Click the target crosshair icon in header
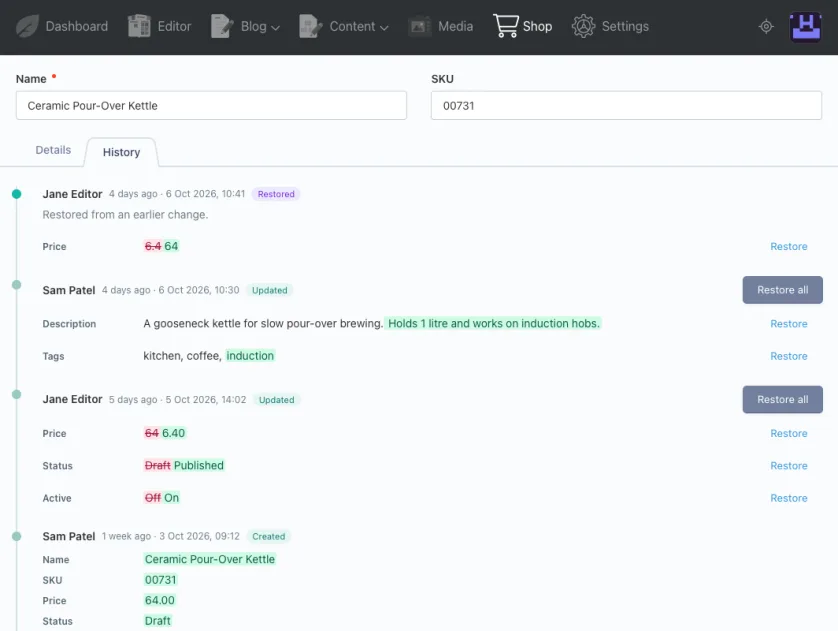 click(x=766, y=26)
